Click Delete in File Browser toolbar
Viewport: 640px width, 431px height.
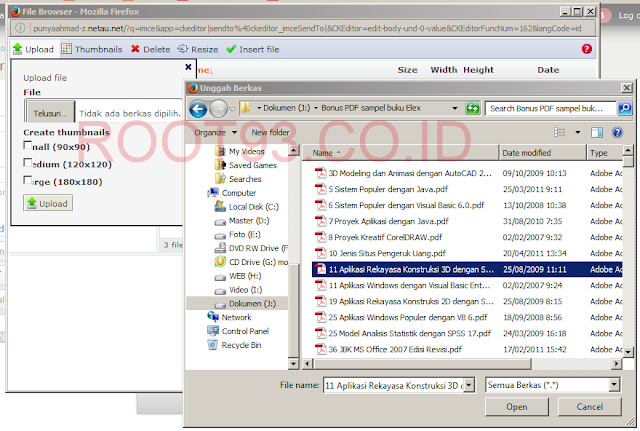coord(151,49)
